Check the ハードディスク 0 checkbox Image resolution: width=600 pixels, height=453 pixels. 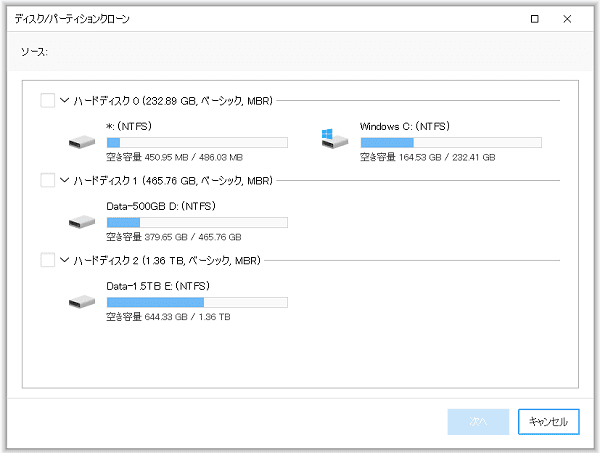click(48, 100)
